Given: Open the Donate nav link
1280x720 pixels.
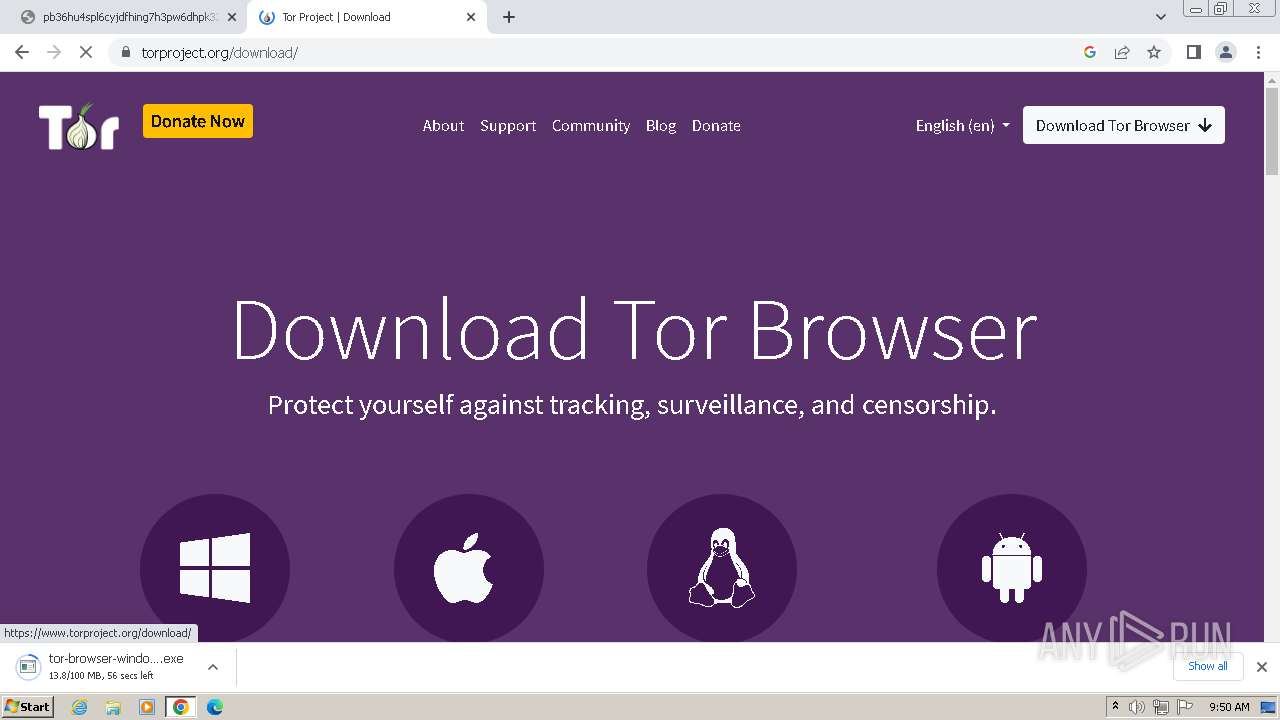Looking at the screenshot, I should pos(716,125).
